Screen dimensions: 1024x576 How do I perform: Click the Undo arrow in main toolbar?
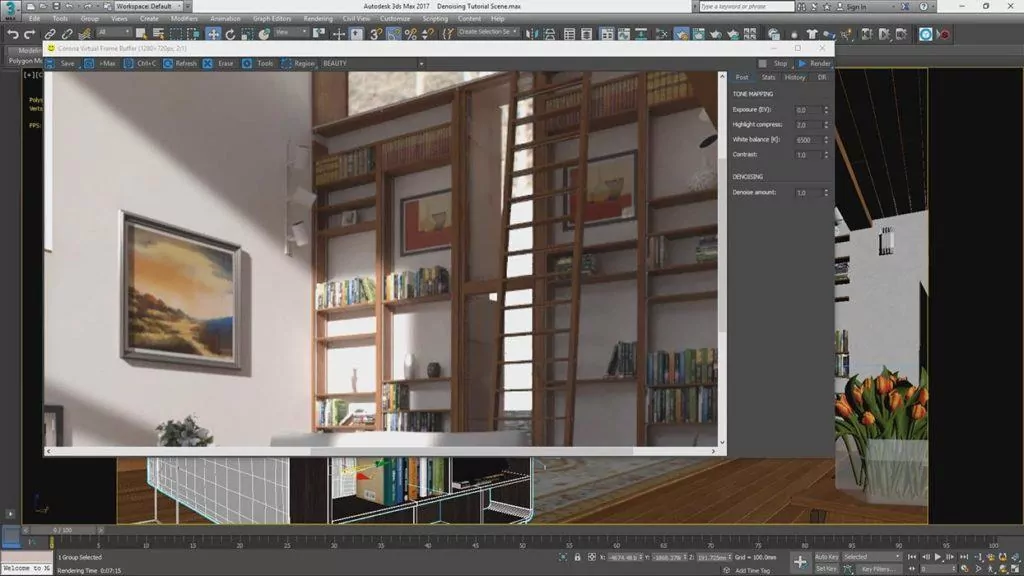pos(12,34)
